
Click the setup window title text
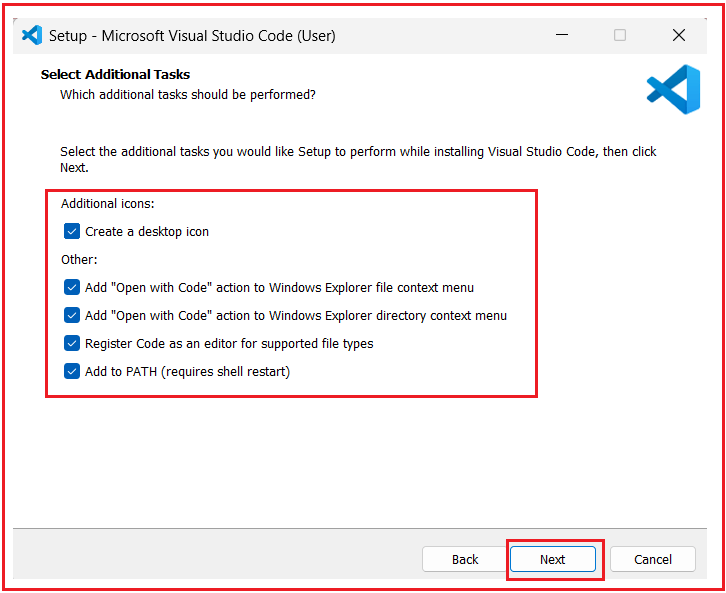click(x=192, y=36)
